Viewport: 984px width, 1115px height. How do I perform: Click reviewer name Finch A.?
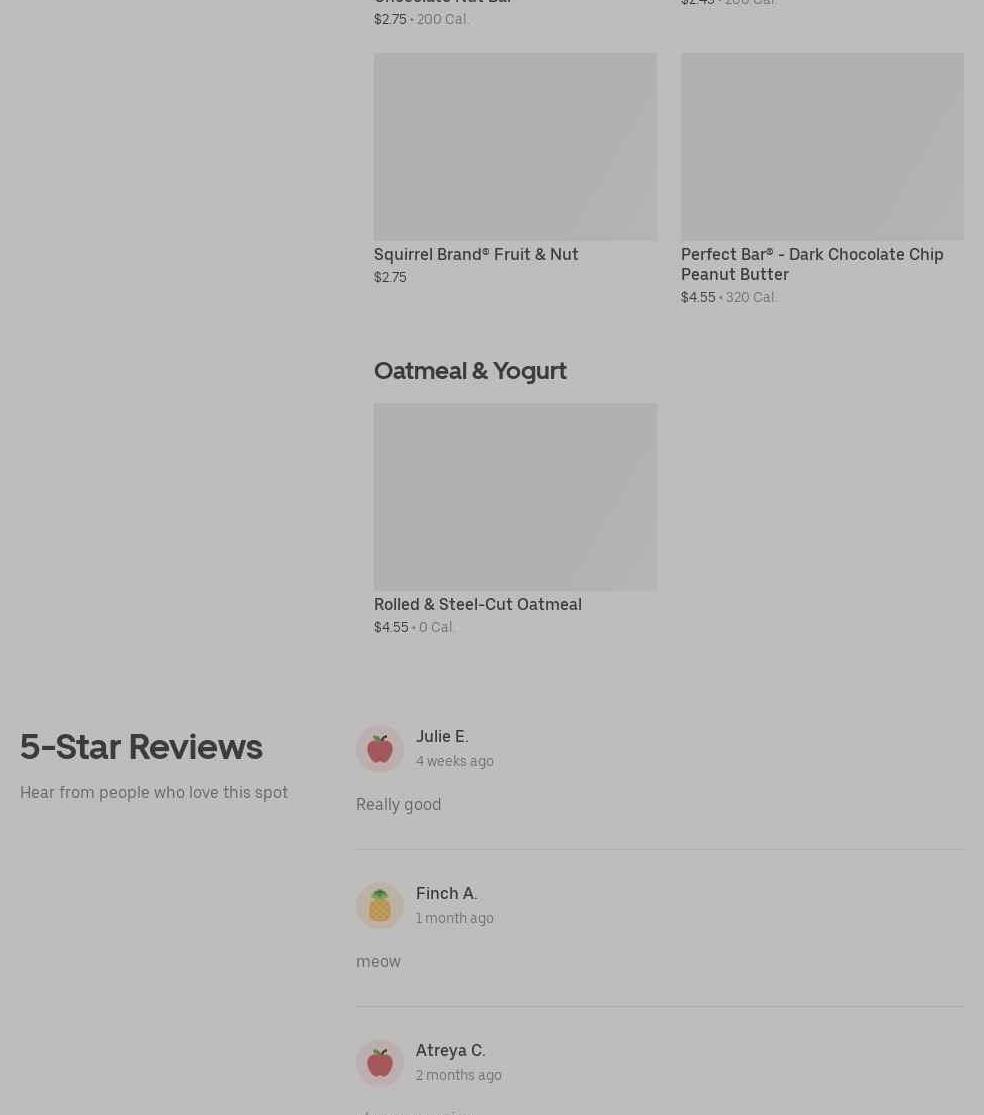[446, 894]
